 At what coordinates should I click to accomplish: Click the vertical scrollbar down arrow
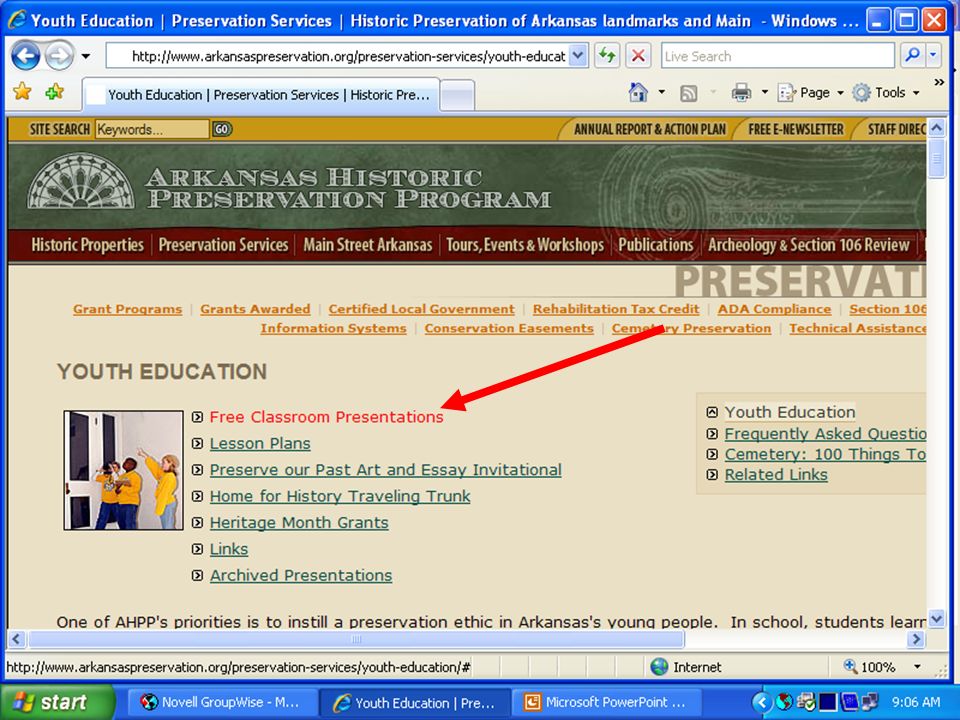click(x=937, y=619)
